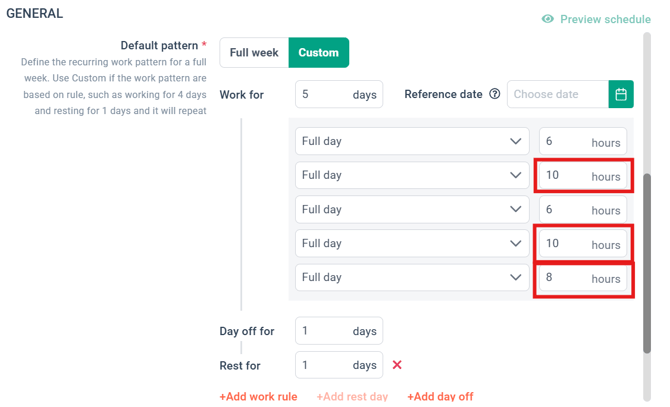Screen dimensions: 670x407
Task: Click the eye icon beside Preview schedule
Action: pos(548,19)
